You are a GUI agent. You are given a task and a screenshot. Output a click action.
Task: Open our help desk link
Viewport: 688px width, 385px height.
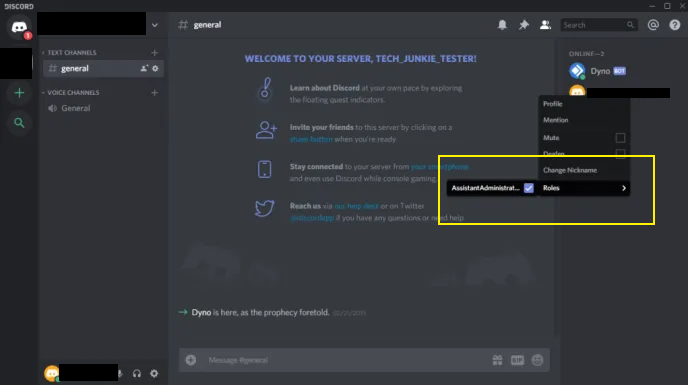(356, 206)
